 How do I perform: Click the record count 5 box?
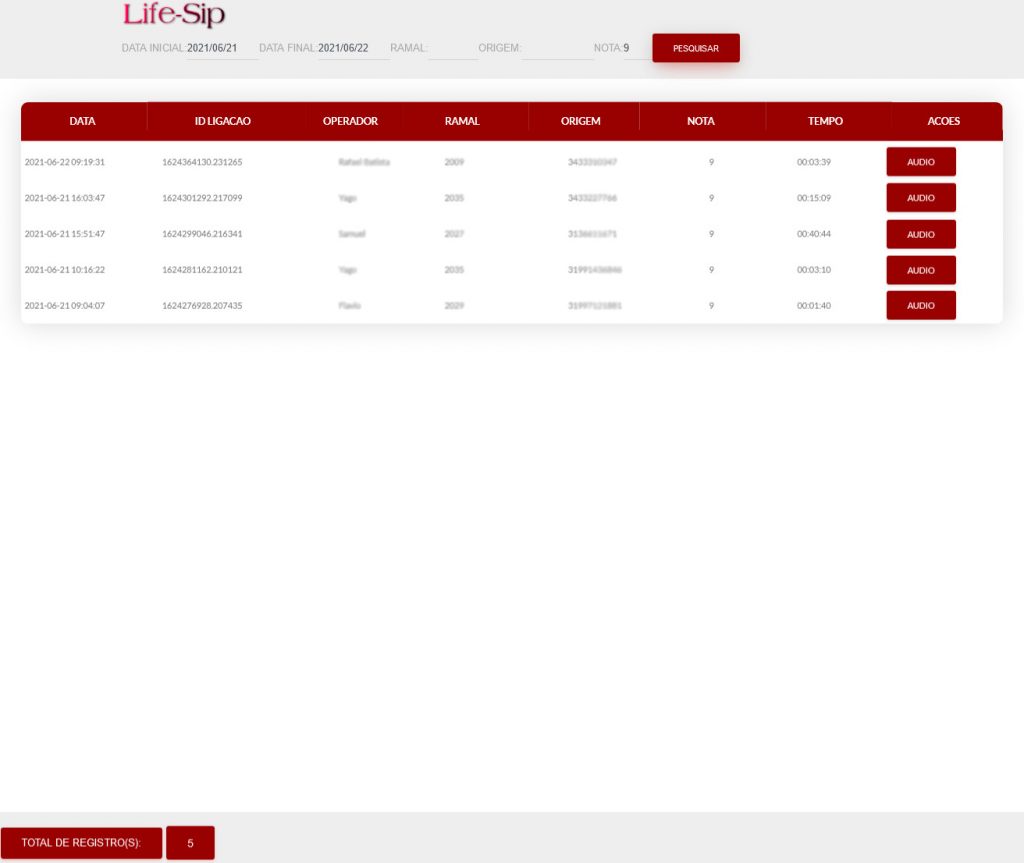[190, 843]
